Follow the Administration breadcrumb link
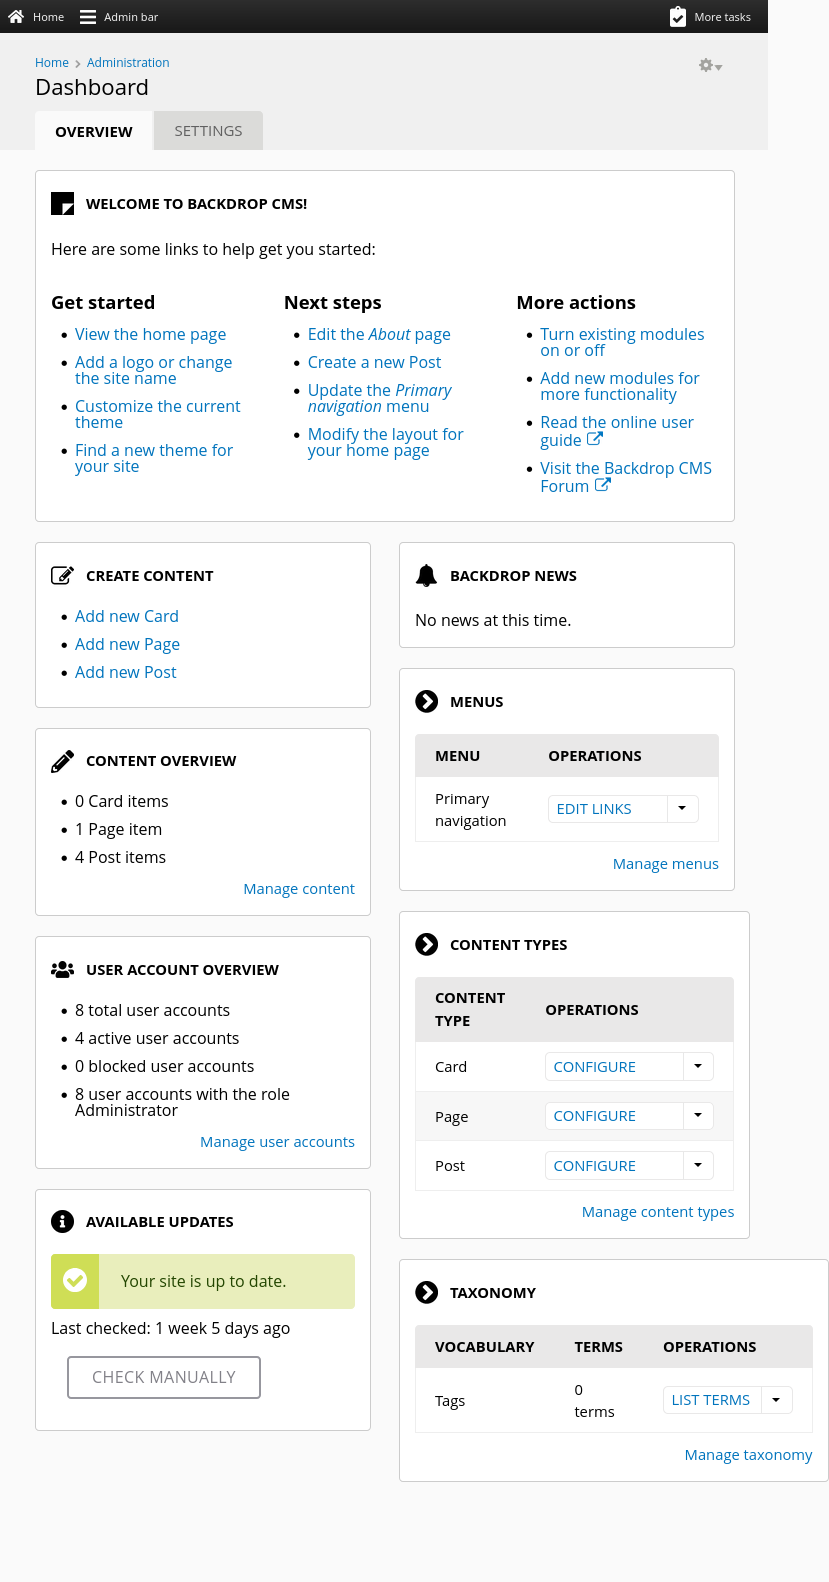The height and width of the screenshot is (1582, 829). (x=128, y=63)
